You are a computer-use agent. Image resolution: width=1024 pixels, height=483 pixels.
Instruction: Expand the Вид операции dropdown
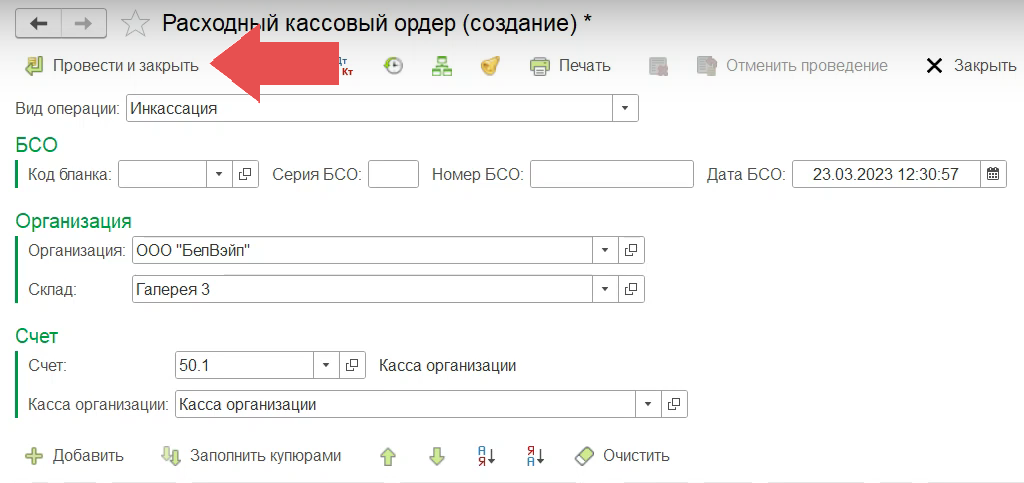coord(625,108)
